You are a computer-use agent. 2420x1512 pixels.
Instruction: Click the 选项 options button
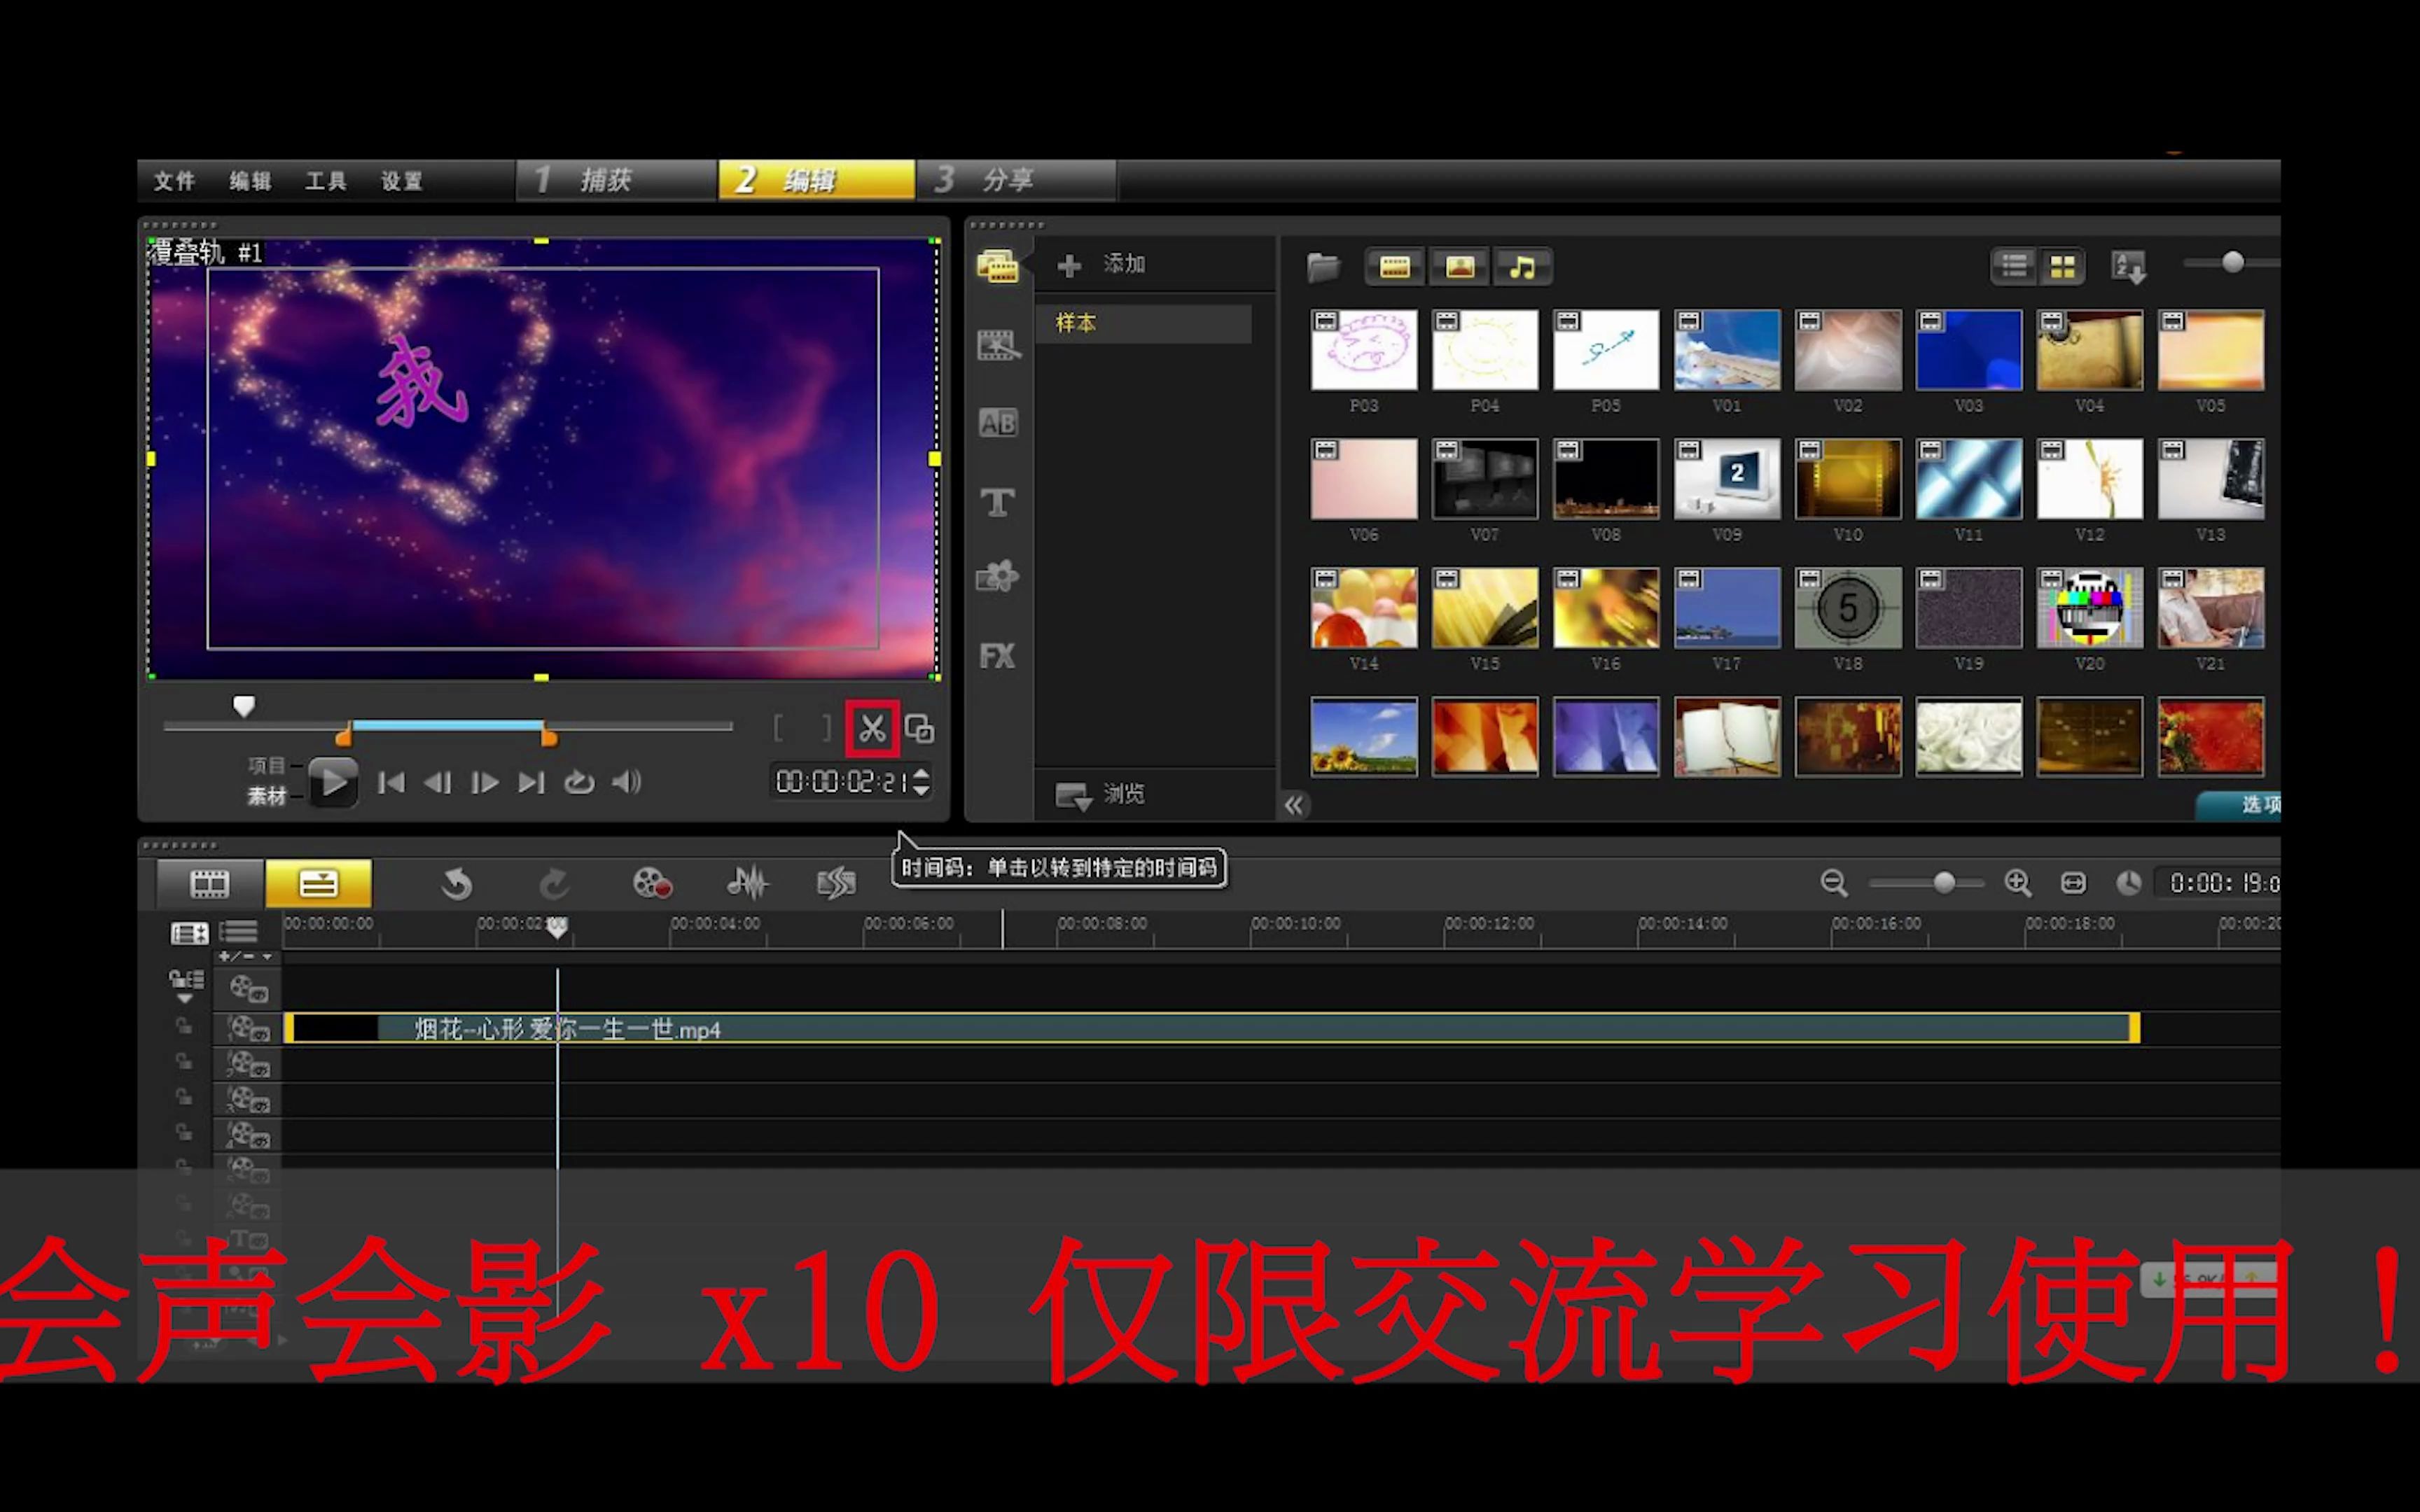(2240, 805)
